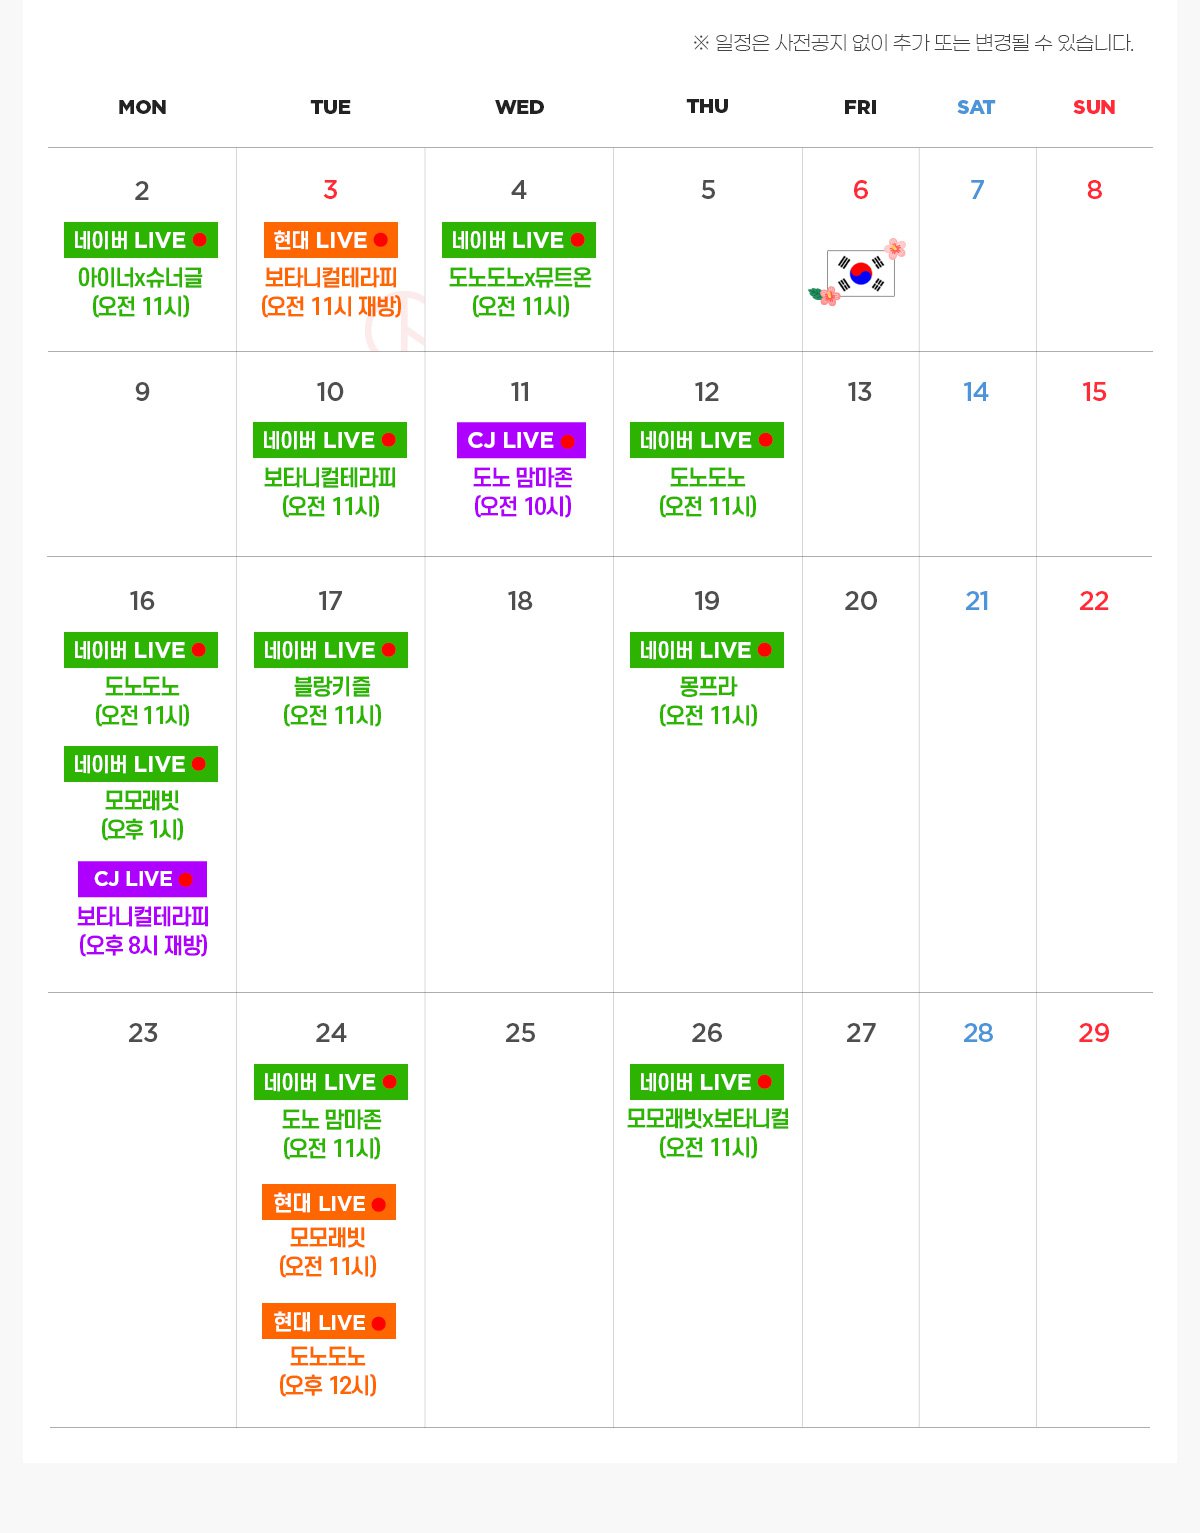Click 현대 LIVE badge above 모모래빗 on the 24th

coord(329,1202)
